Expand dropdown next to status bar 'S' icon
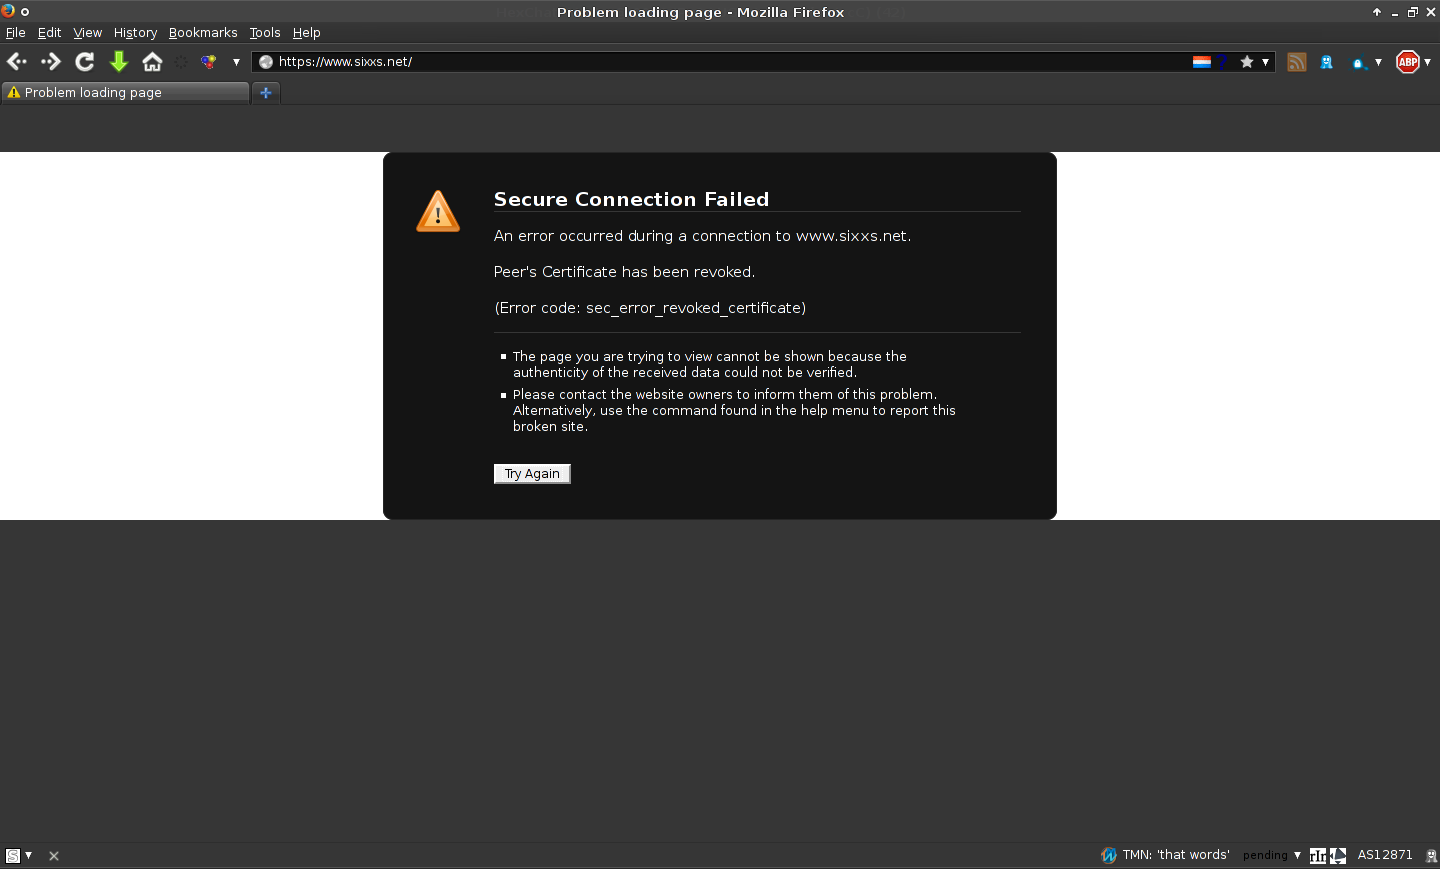 click(29, 856)
